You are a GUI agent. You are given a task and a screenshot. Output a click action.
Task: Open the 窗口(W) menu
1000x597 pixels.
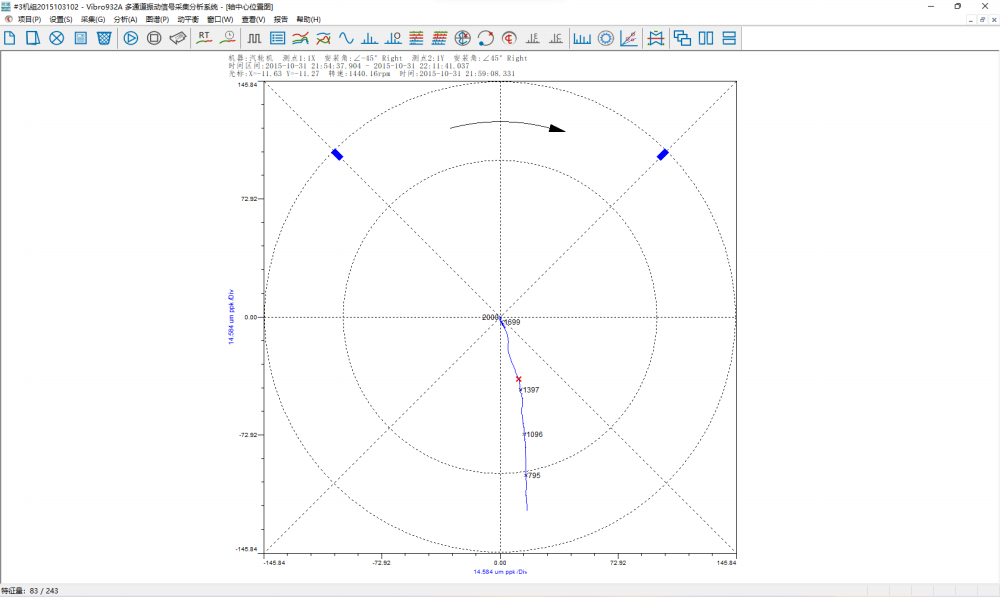click(x=220, y=20)
